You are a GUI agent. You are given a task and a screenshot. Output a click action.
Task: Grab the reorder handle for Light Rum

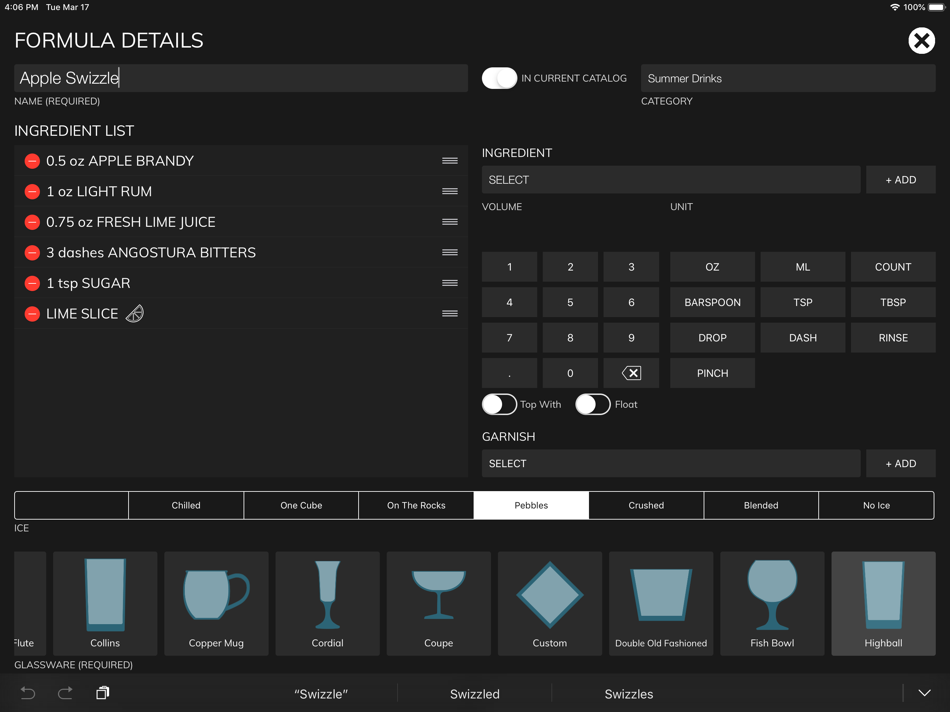pyautogui.click(x=450, y=191)
